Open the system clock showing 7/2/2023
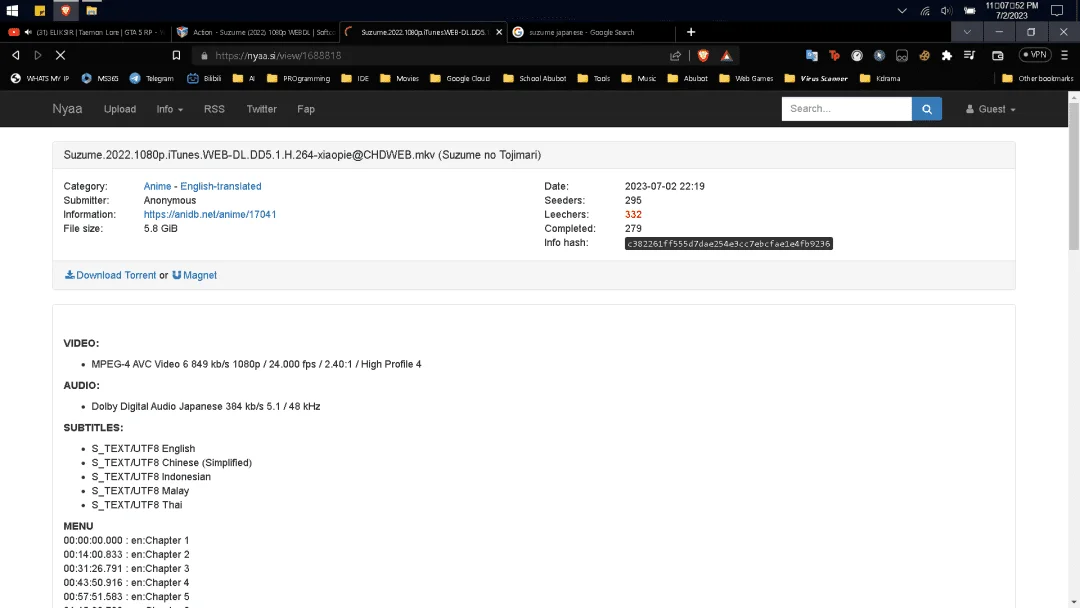This screenshot has height=608, width=1080. point(1011,10)
